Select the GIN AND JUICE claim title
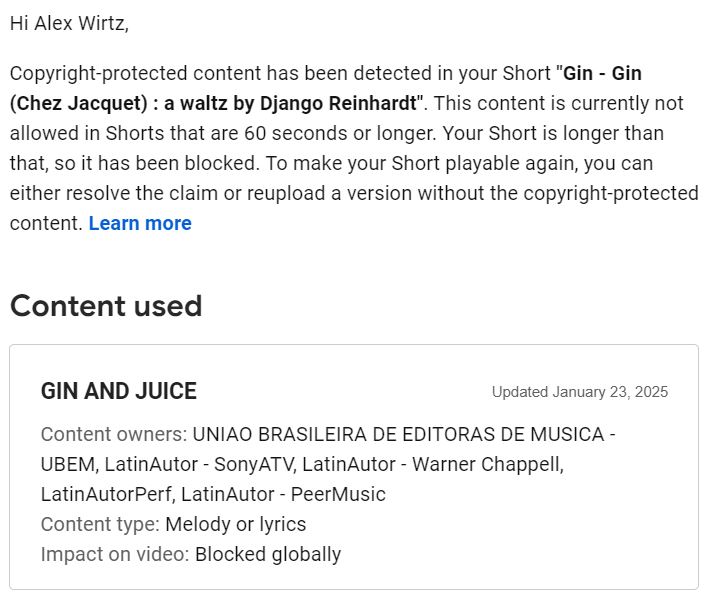 (x=119, y=391)
